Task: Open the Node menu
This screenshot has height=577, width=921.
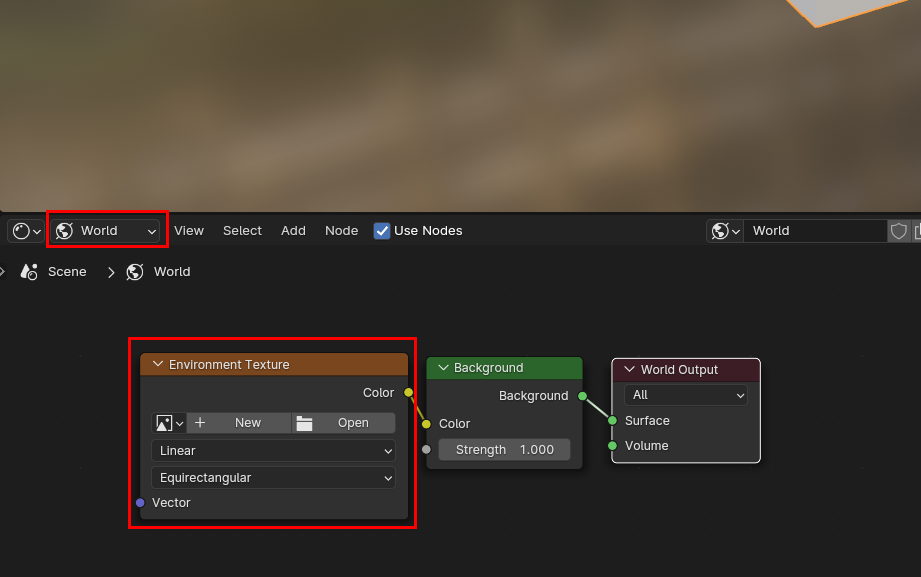Action: click(x=341, y=231)
